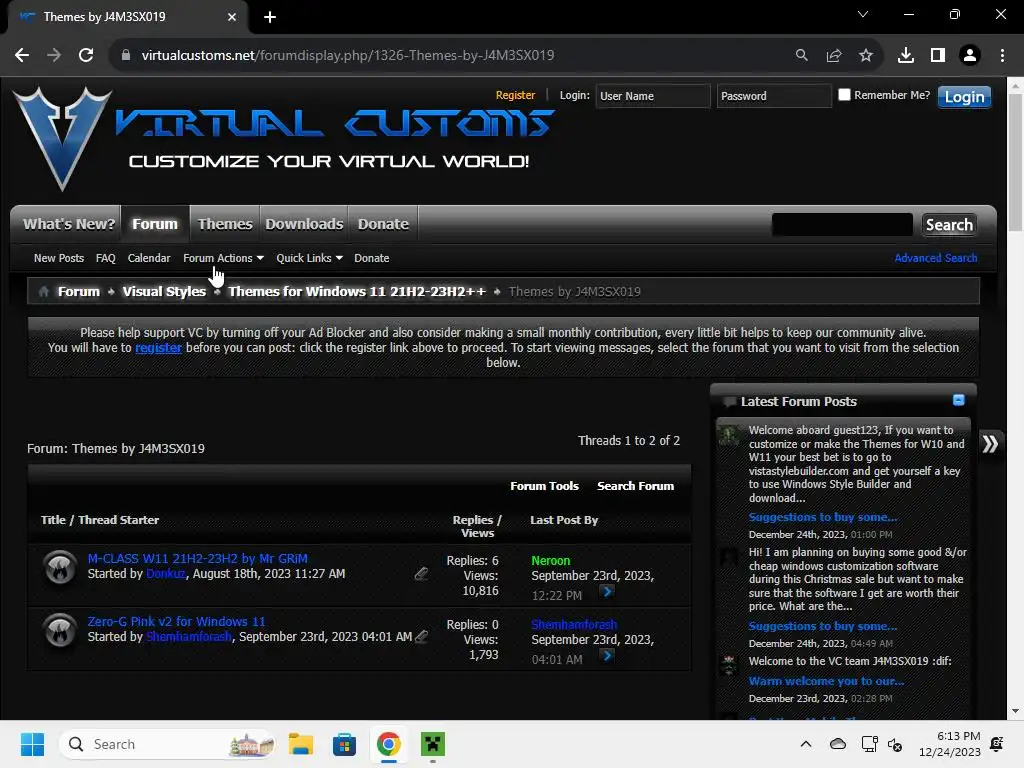Click the Zero-G Pink thread status icon

pyautogui.click(x=60, y=631)
